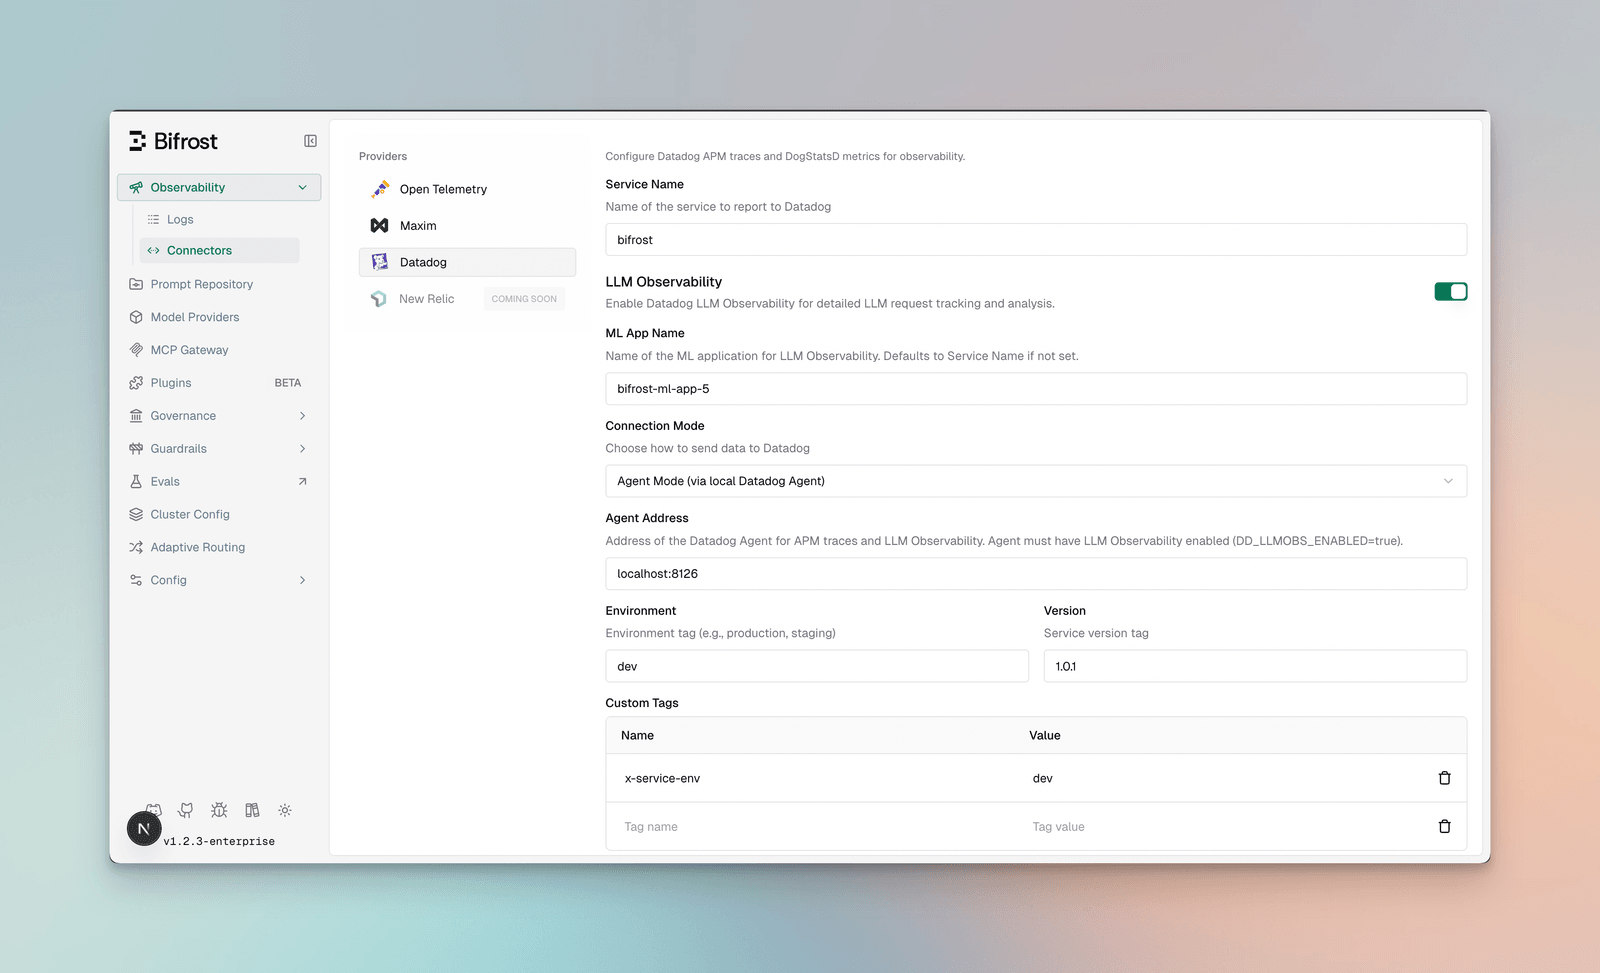Screen dimensions: 1600x973
Task: Click the Evals flask icon
Action: coord(136,482)
